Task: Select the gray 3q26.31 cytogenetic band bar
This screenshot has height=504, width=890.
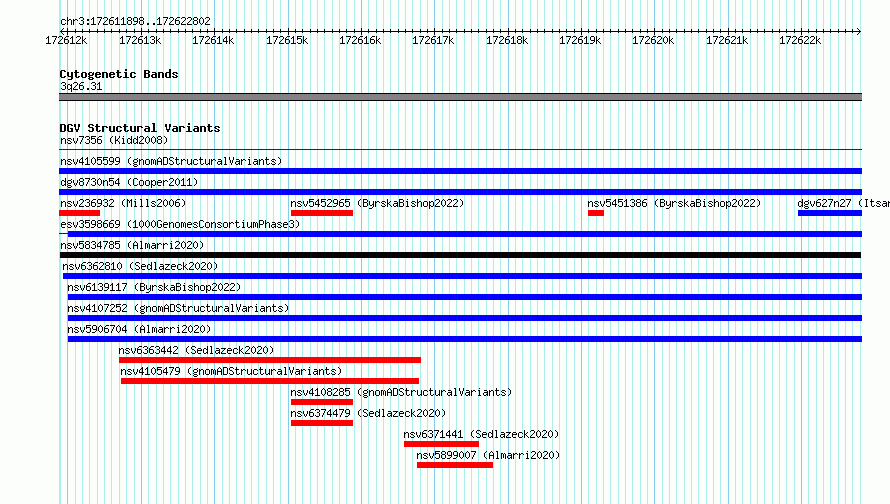Action: tap(460, 97)
